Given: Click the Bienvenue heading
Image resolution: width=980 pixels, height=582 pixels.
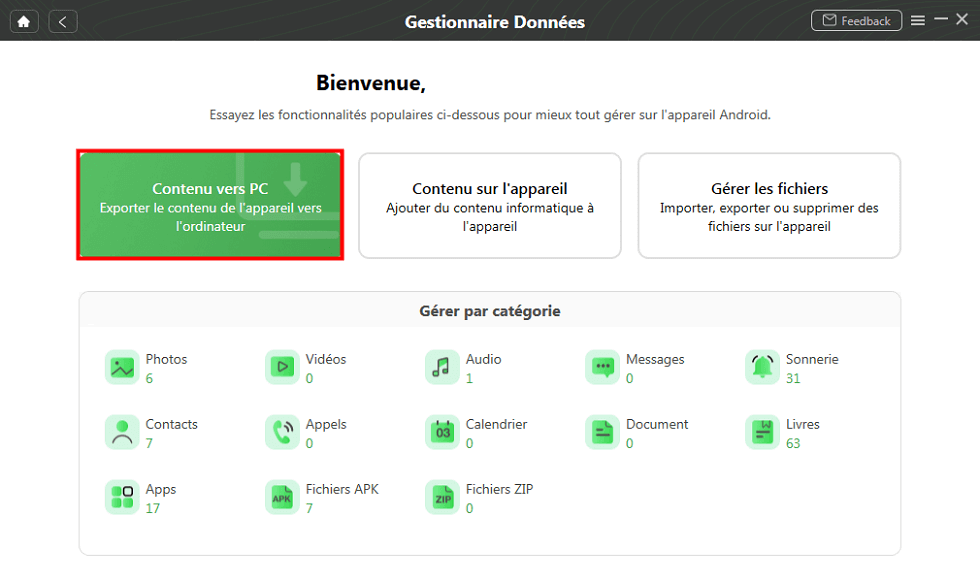Looking at the screenshot, I should [x=371, y=83].
